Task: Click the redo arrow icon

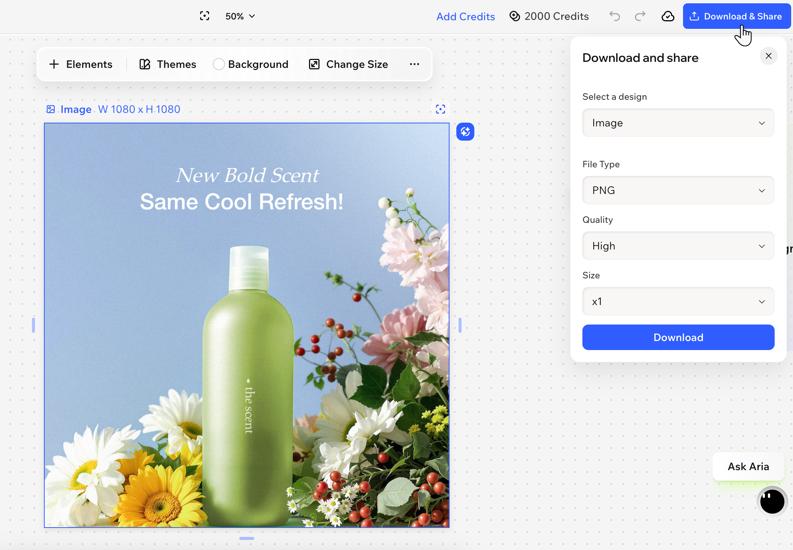Action: coord(640,16)
